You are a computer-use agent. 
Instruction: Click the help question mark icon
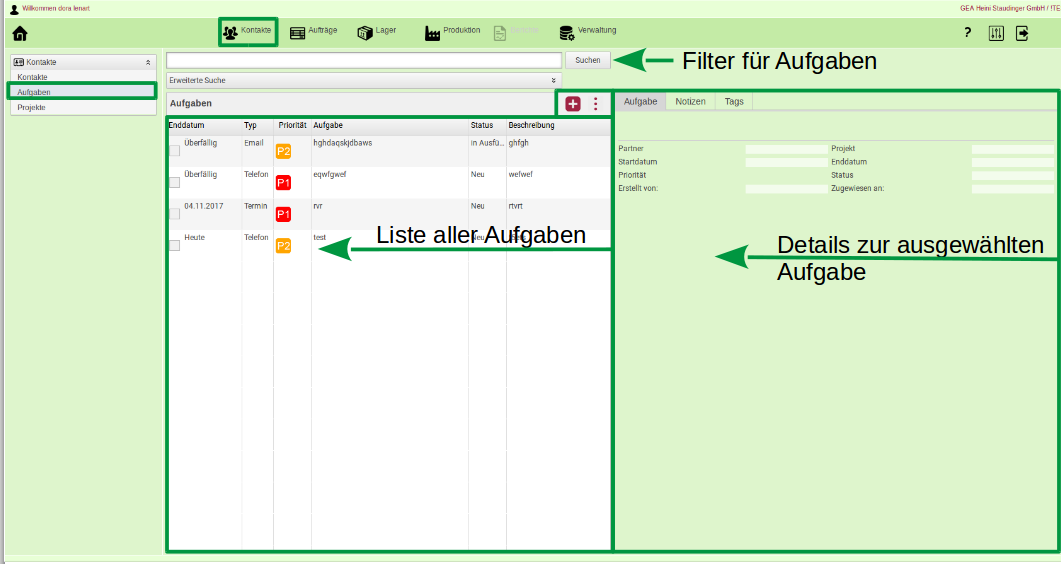[x=967, y=33]
